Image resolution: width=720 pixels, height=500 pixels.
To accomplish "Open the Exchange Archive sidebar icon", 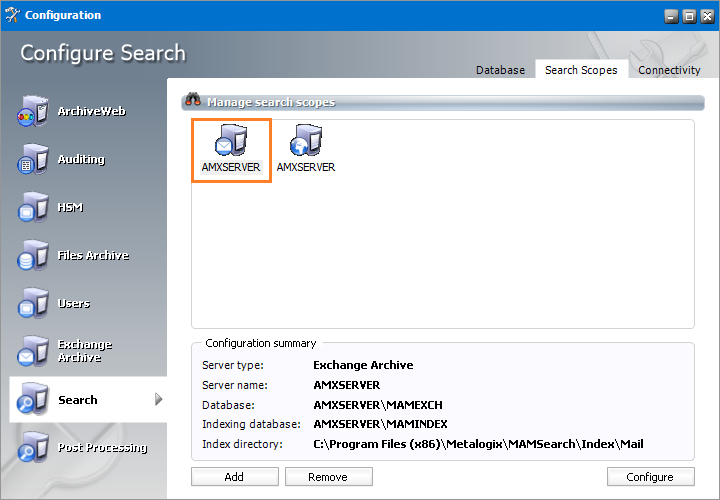I will pyautogui.click(x=33, y=351).
